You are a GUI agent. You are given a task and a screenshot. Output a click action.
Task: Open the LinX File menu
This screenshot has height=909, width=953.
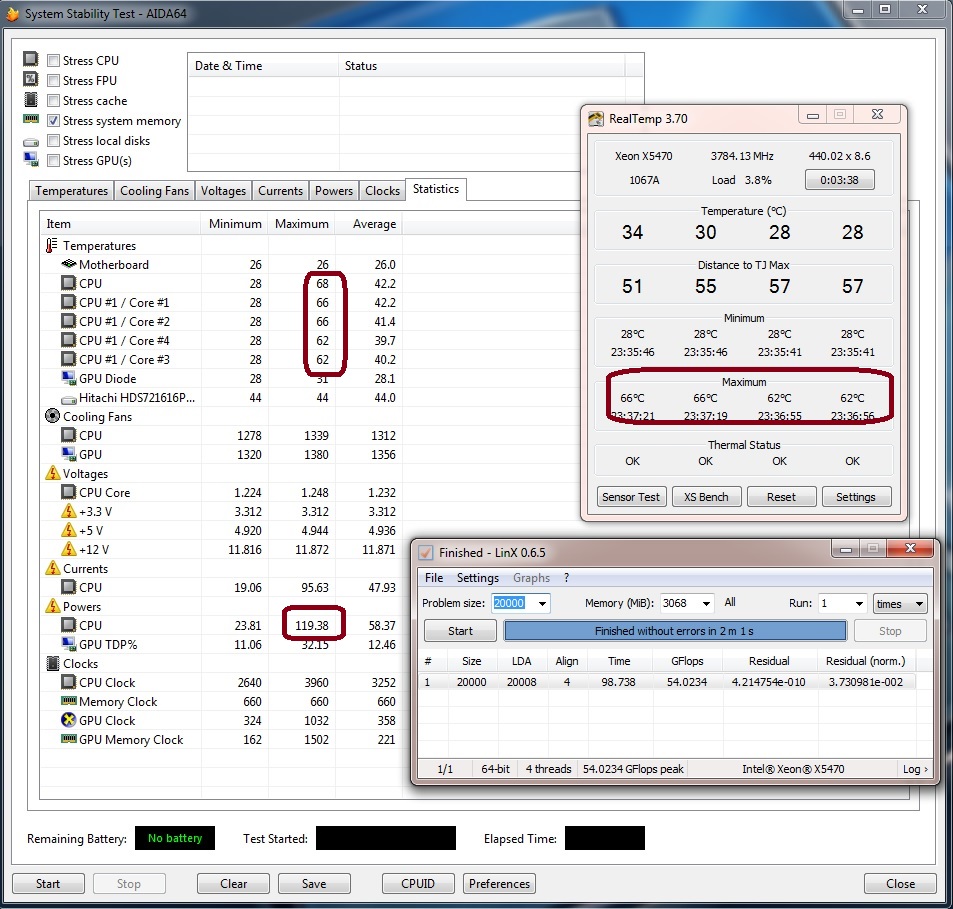[434, 577]
